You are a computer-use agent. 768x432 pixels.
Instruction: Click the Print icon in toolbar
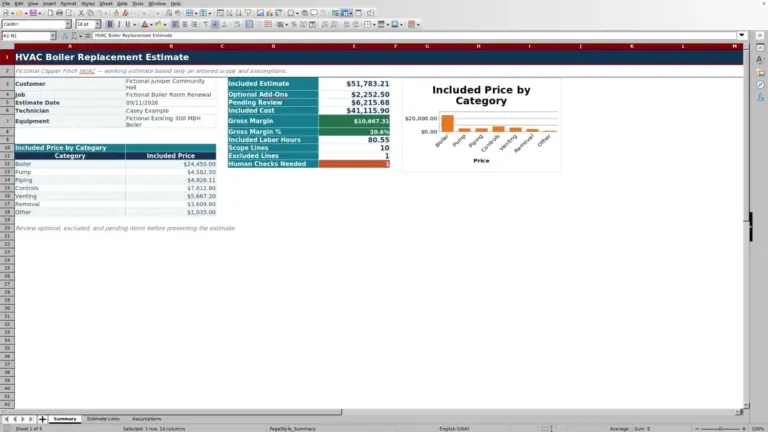point(59,13)
